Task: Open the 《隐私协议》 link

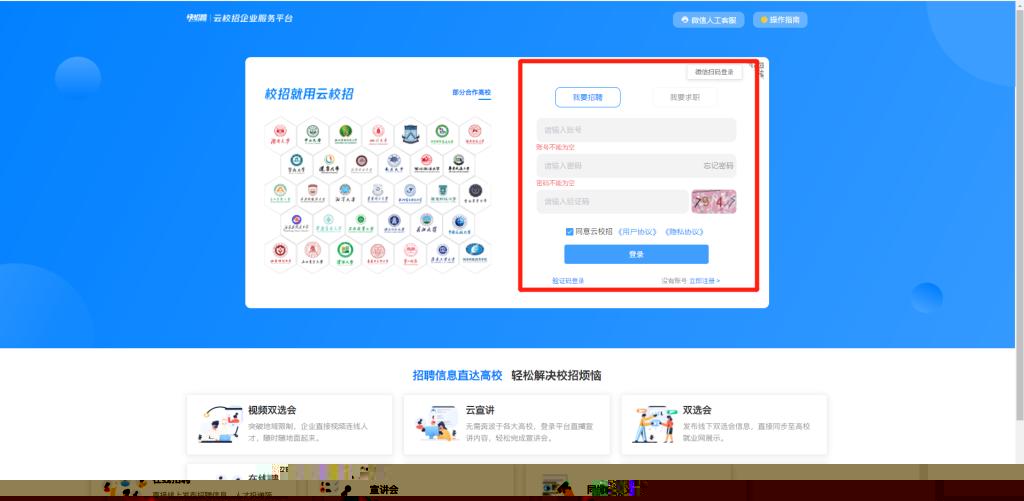Action: coord(684,231)
